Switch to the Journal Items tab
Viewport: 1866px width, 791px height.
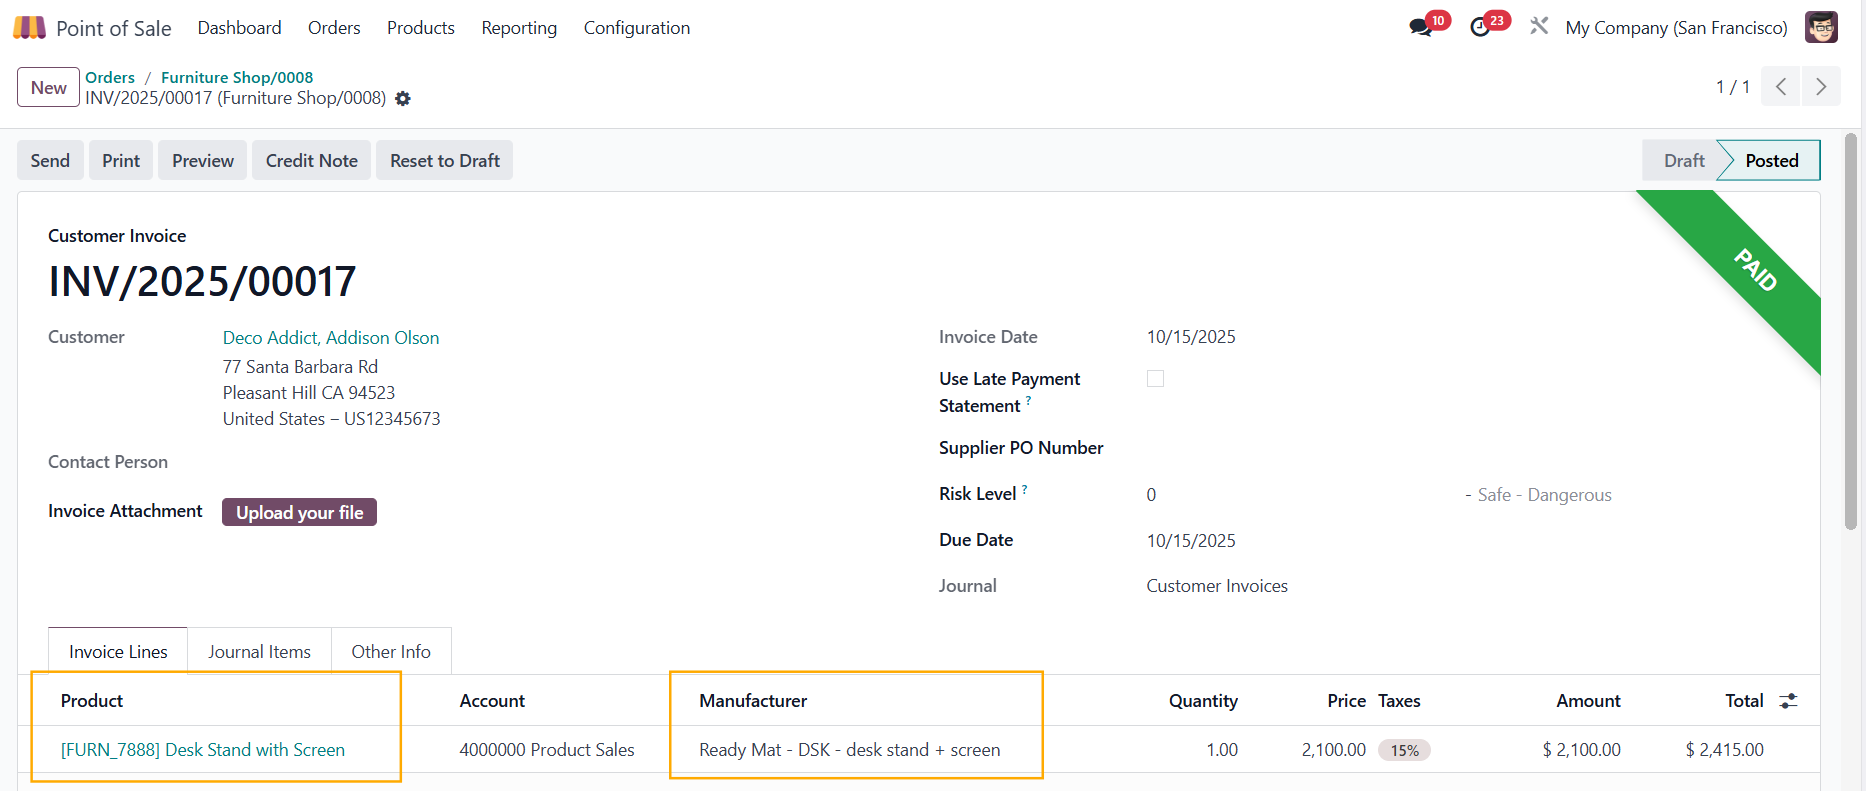pos(259,652)
